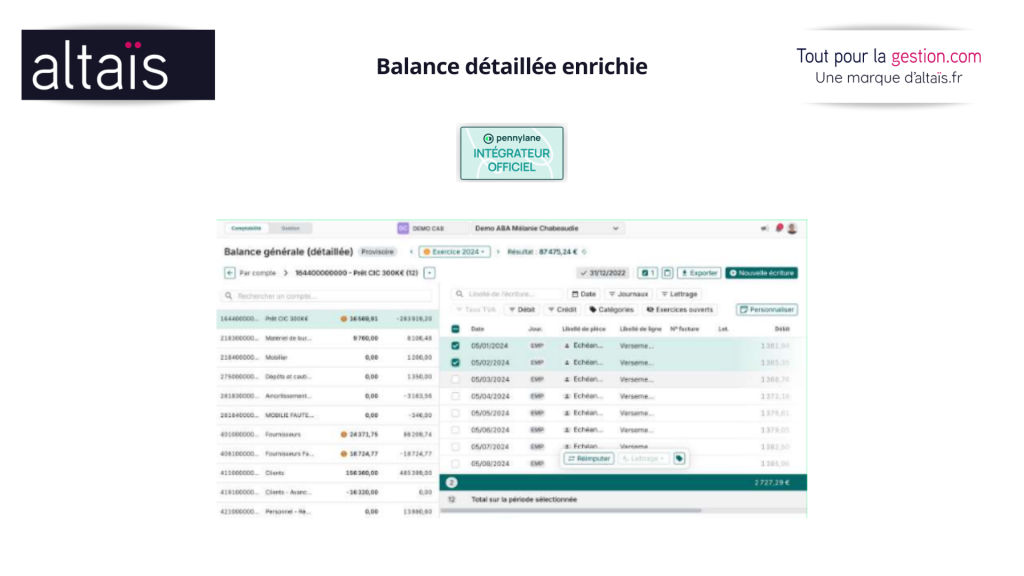Click the red notification bell icon
1024x576 pixels.
pos(779,228)
